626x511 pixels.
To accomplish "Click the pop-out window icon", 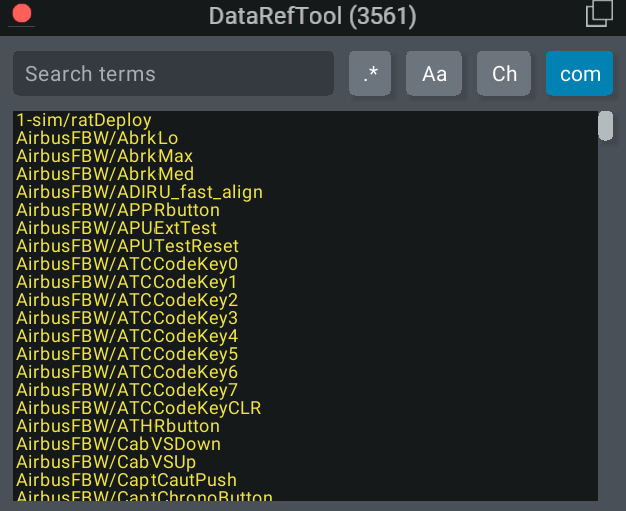I will (598, 13).
